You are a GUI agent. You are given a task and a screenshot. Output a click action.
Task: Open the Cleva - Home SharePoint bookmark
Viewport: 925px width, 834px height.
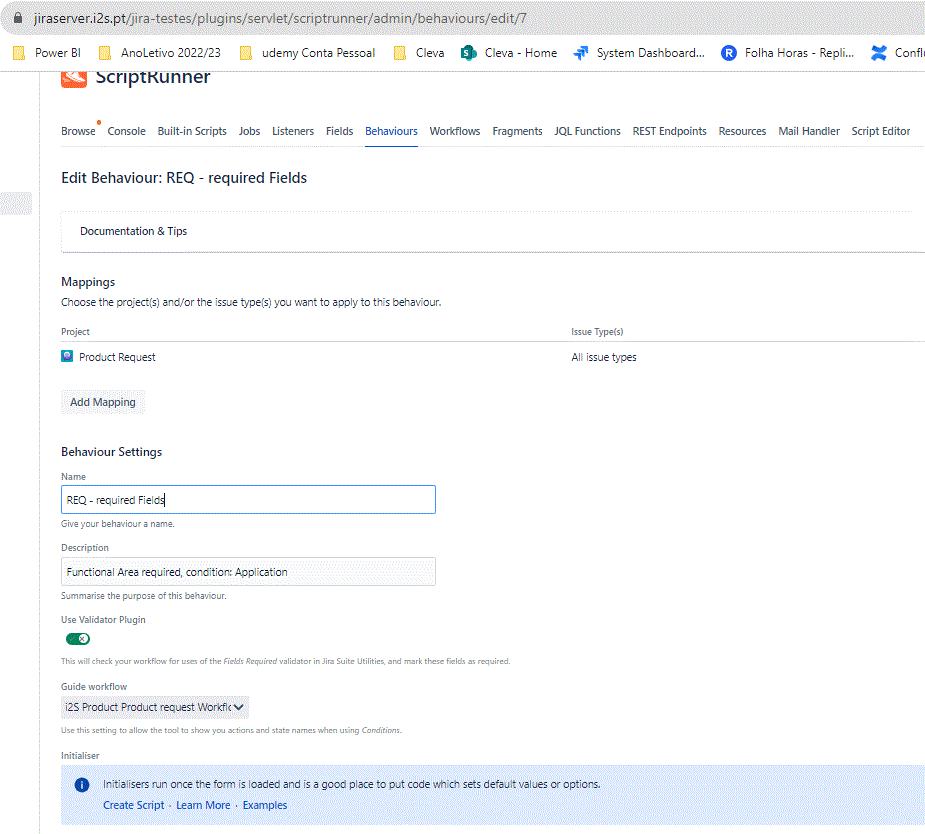click(x=509, y=53)
